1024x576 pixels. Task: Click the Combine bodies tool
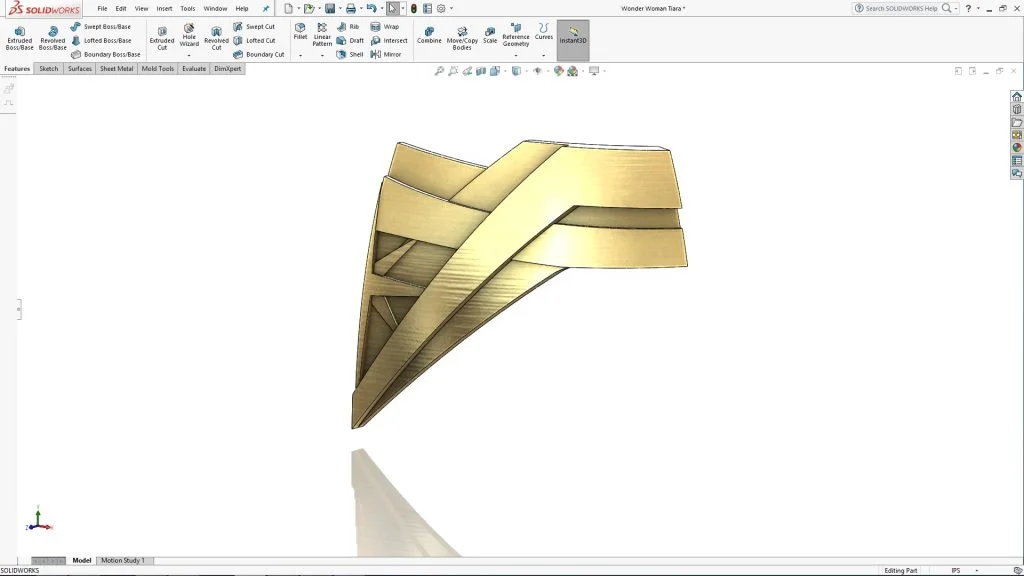tap(429, 36)
